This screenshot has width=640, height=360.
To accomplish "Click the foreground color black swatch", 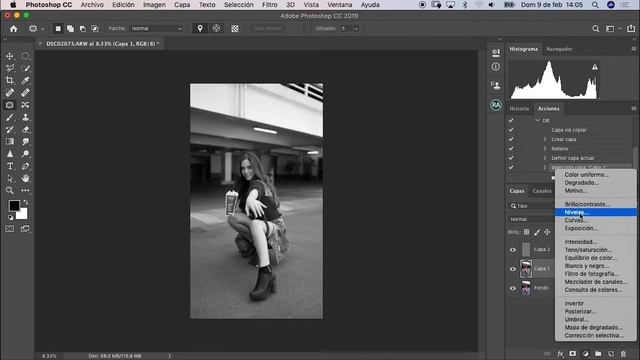I will point(14,205).
